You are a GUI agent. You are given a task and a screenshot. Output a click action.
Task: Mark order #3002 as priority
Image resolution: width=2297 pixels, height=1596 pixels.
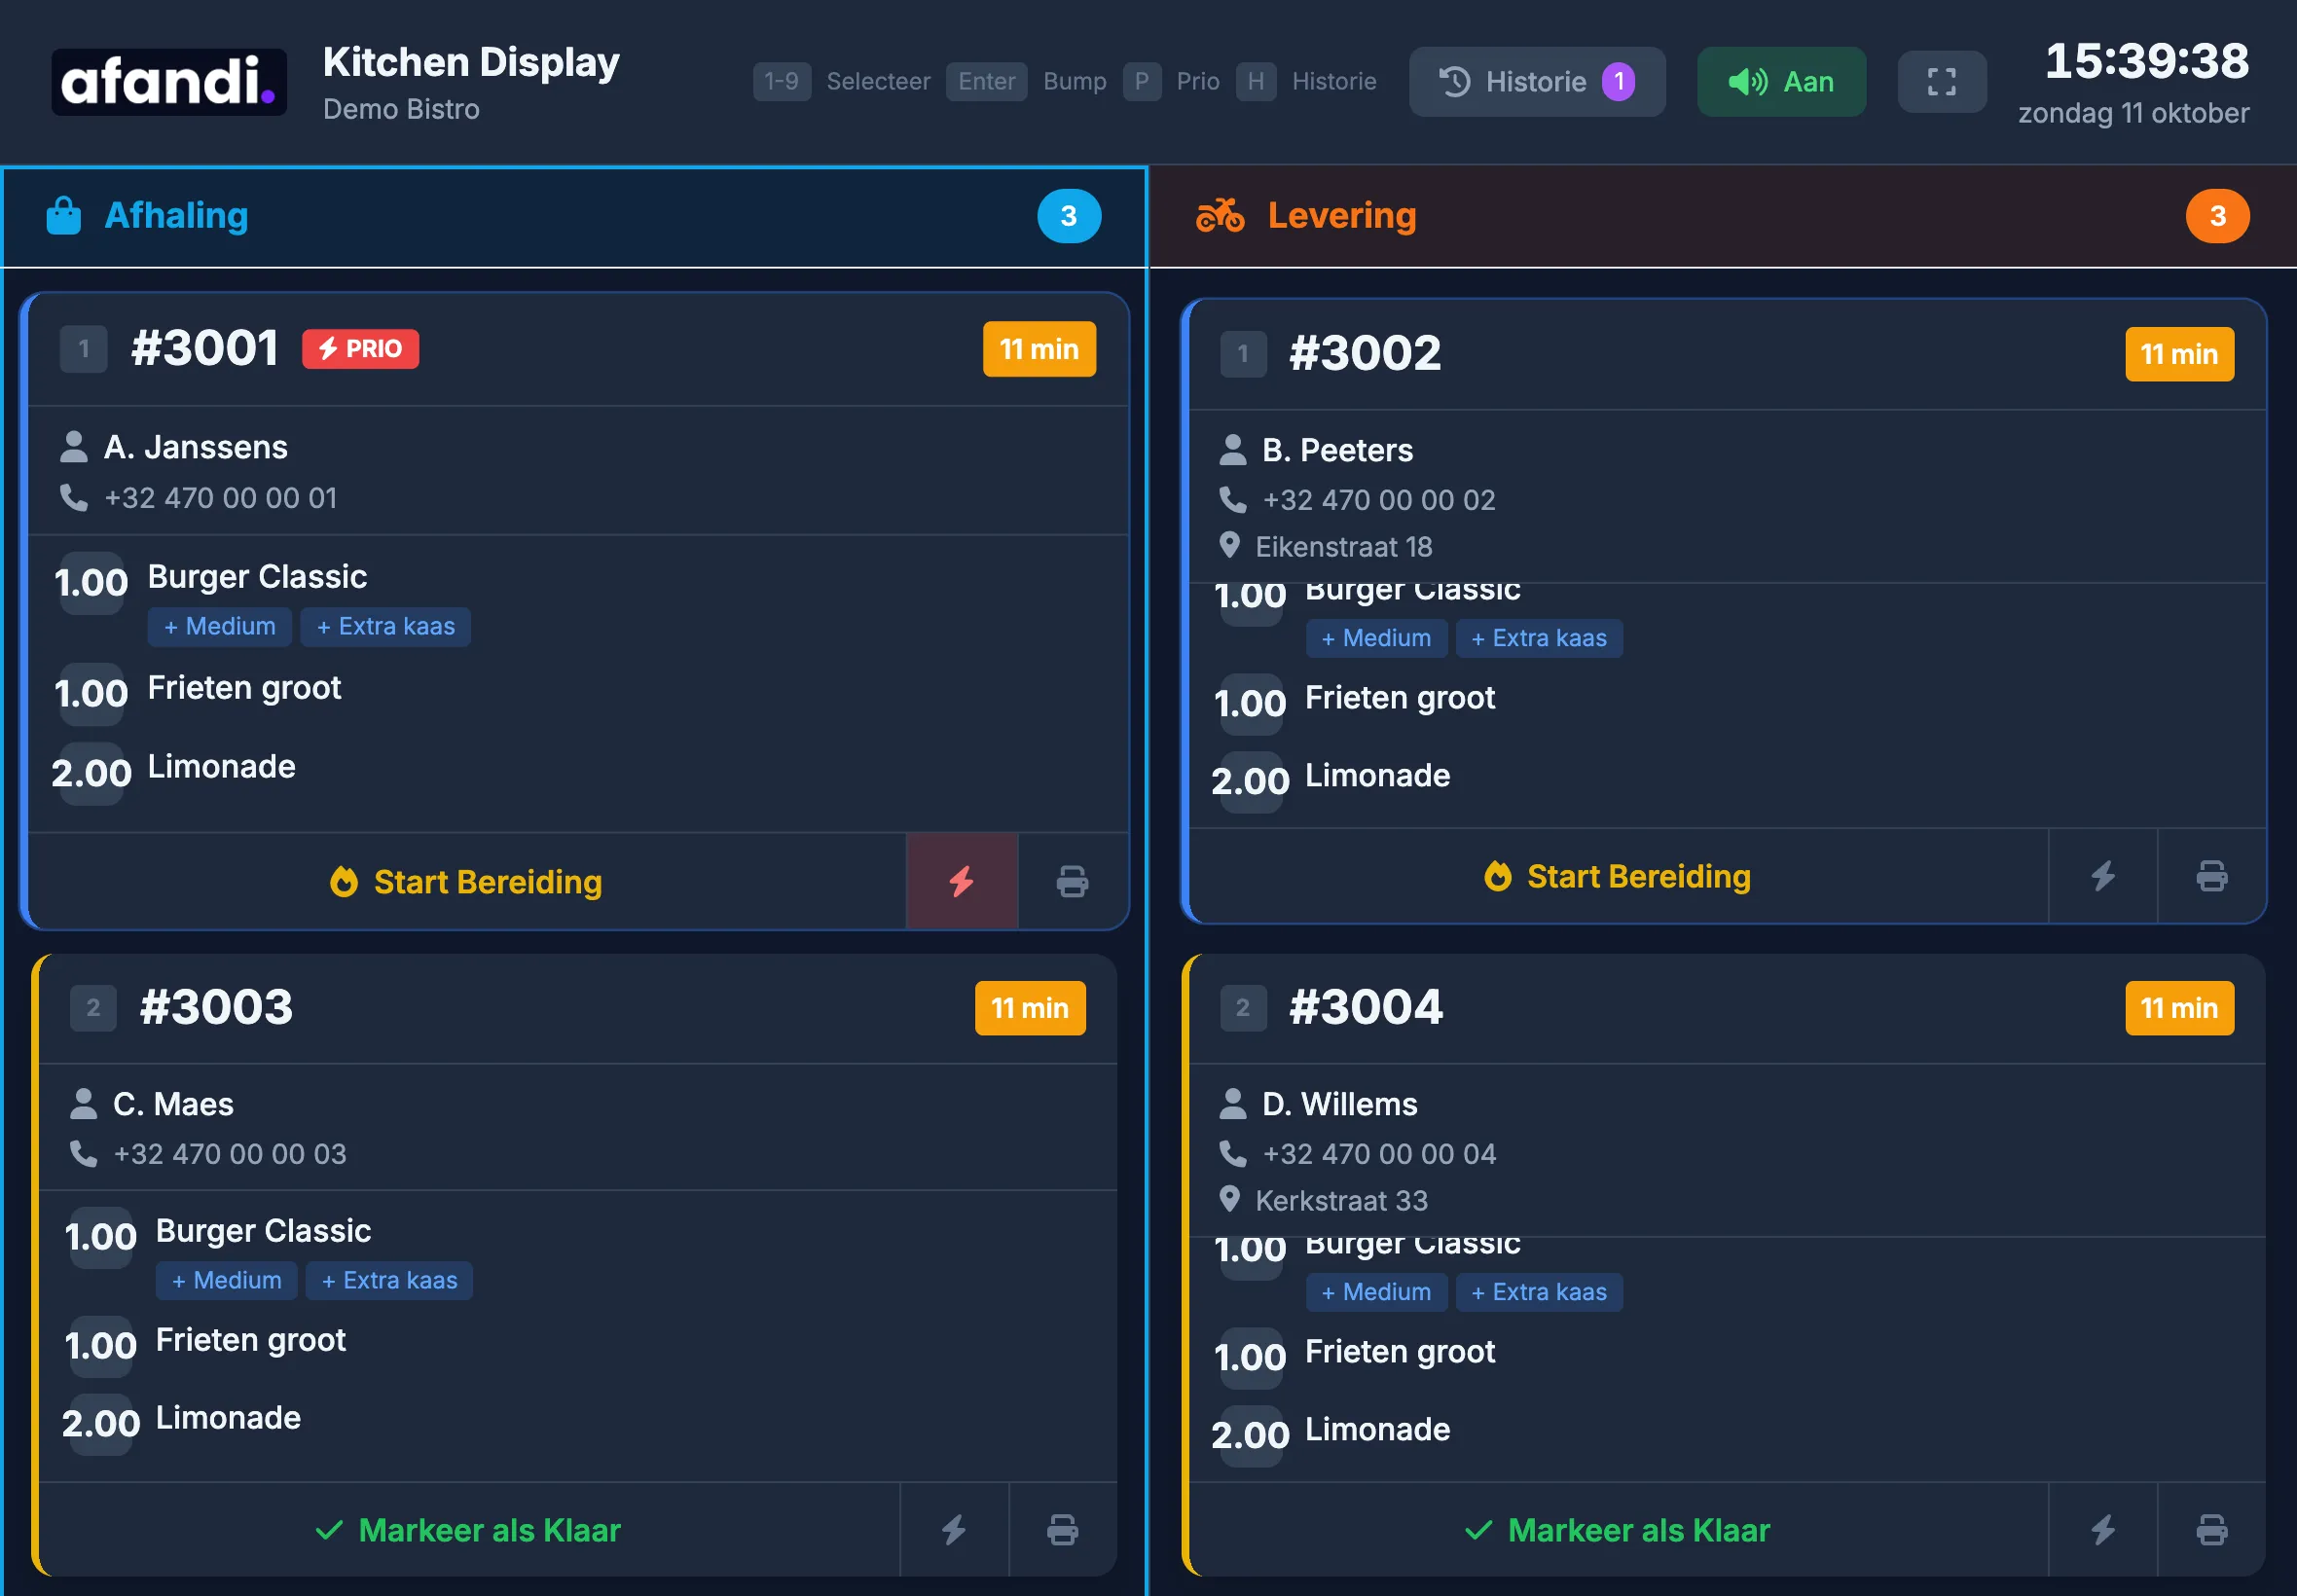(2103, 876)
